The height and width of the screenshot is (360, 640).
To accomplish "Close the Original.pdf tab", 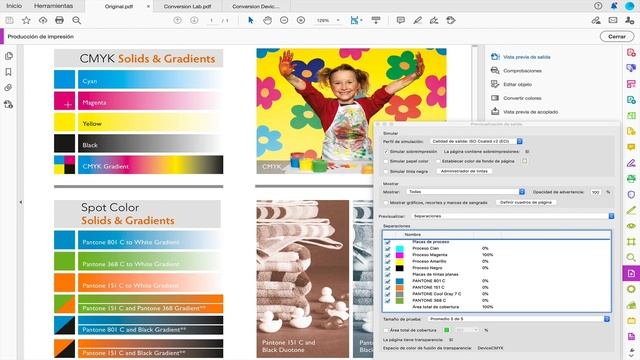I will point(148,7).
